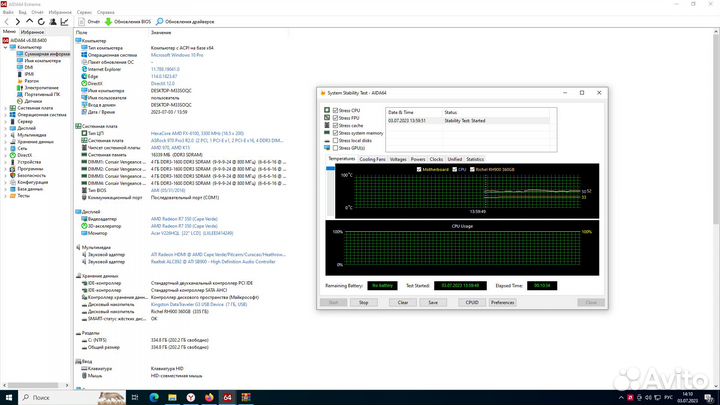Expand the Дисплей tree node
The height and width of the screenshot is (405, 720).
(6, 128)
